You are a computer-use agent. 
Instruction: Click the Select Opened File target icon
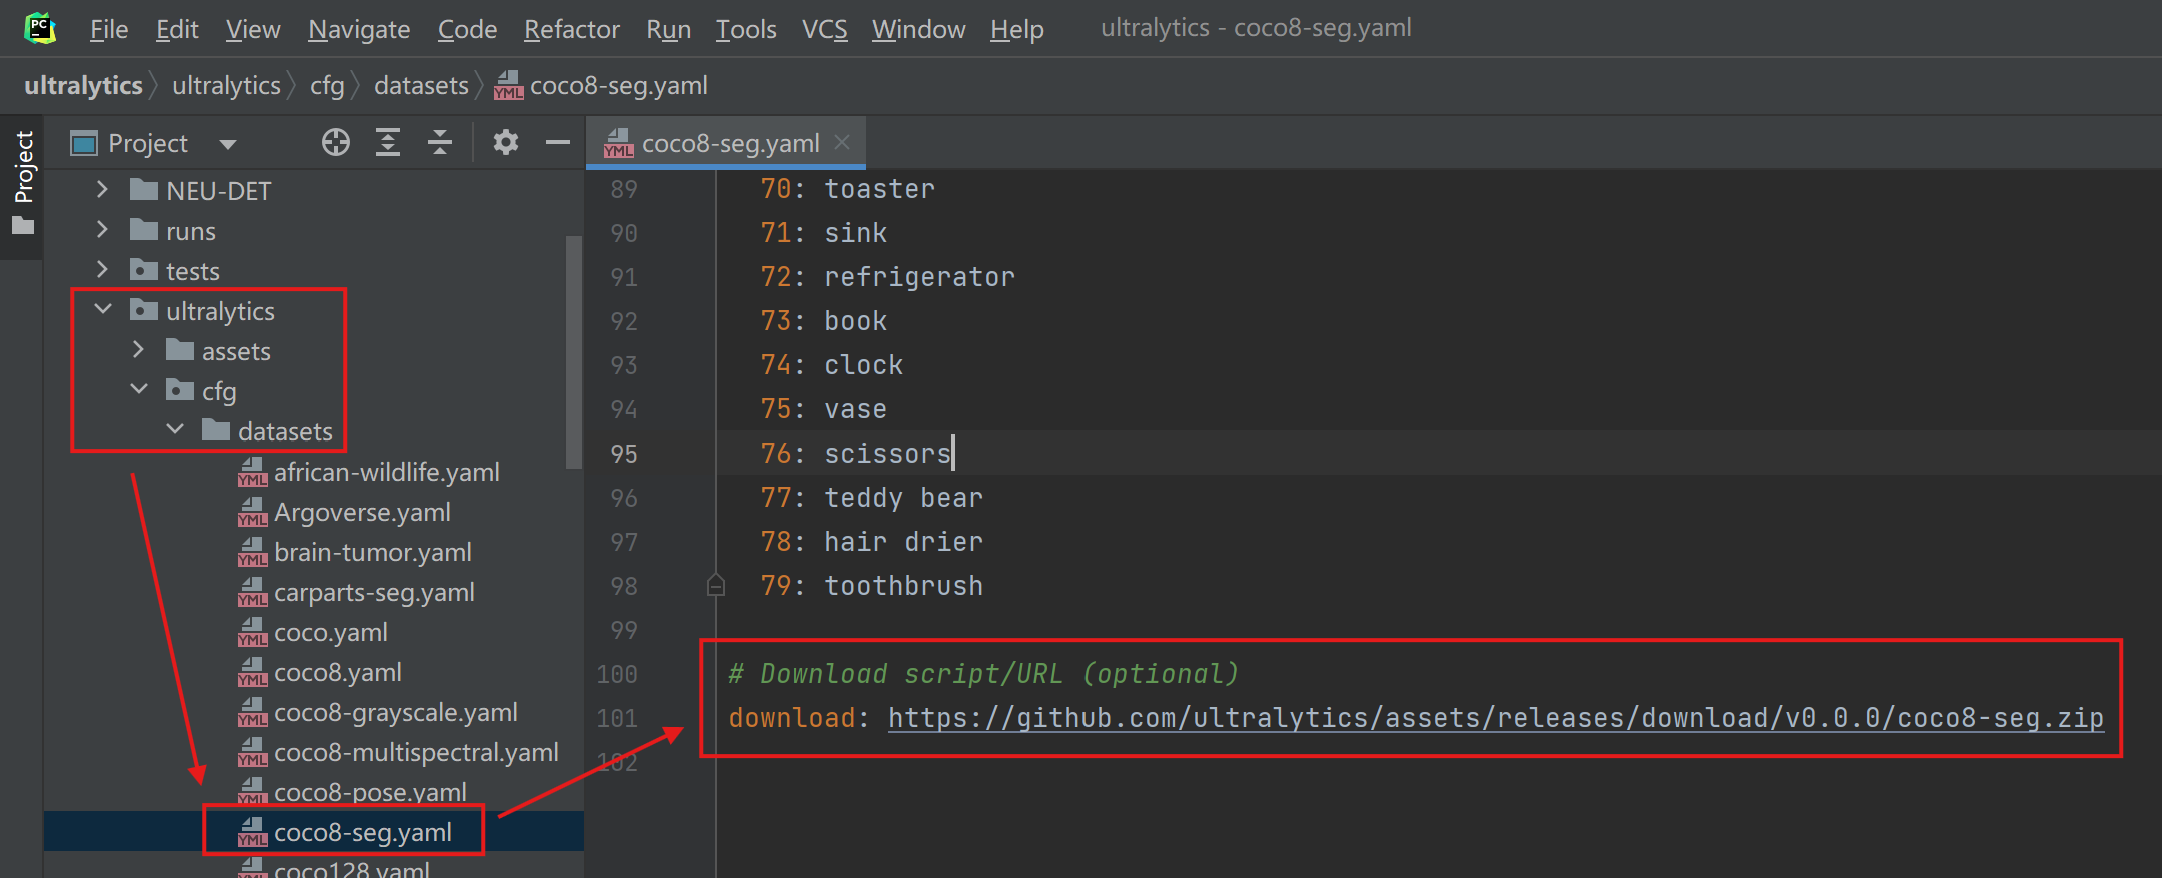coord(336,143)
